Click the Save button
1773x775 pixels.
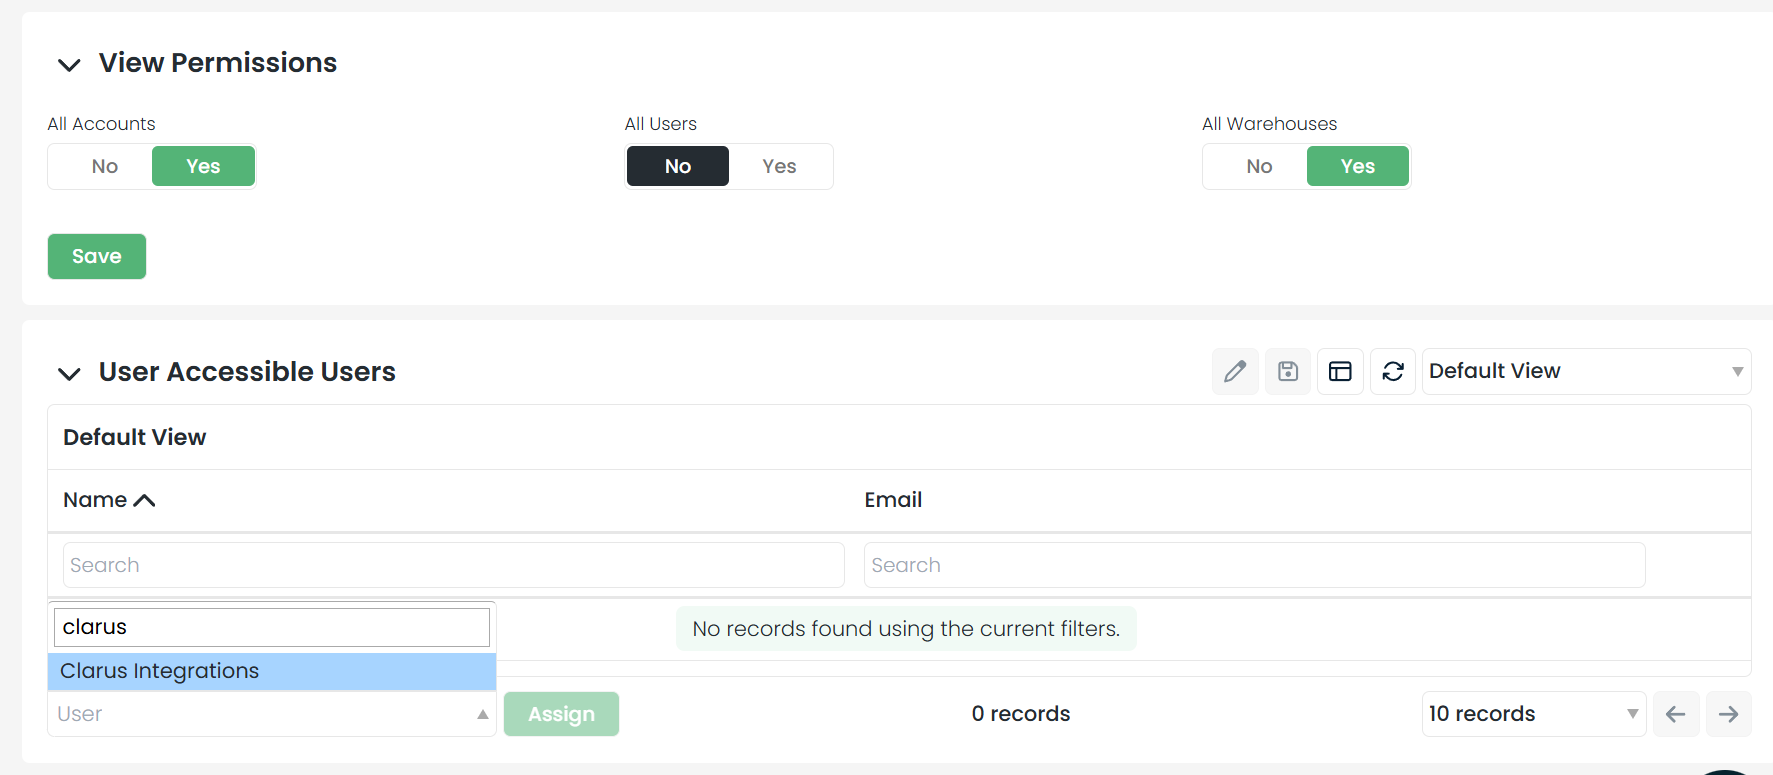coord(97,257)
